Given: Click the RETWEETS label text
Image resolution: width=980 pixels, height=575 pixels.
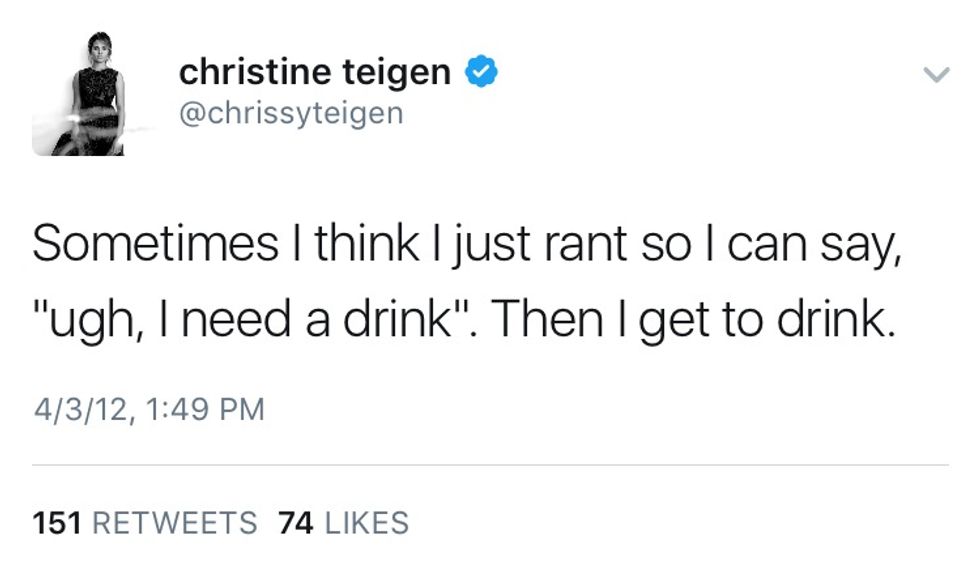Looking at the screenshot, I should (x=174, y=522).
